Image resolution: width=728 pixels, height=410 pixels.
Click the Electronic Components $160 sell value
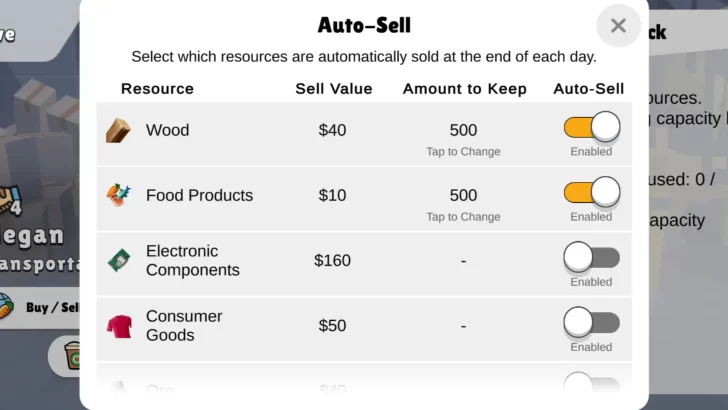click(333, 261)
